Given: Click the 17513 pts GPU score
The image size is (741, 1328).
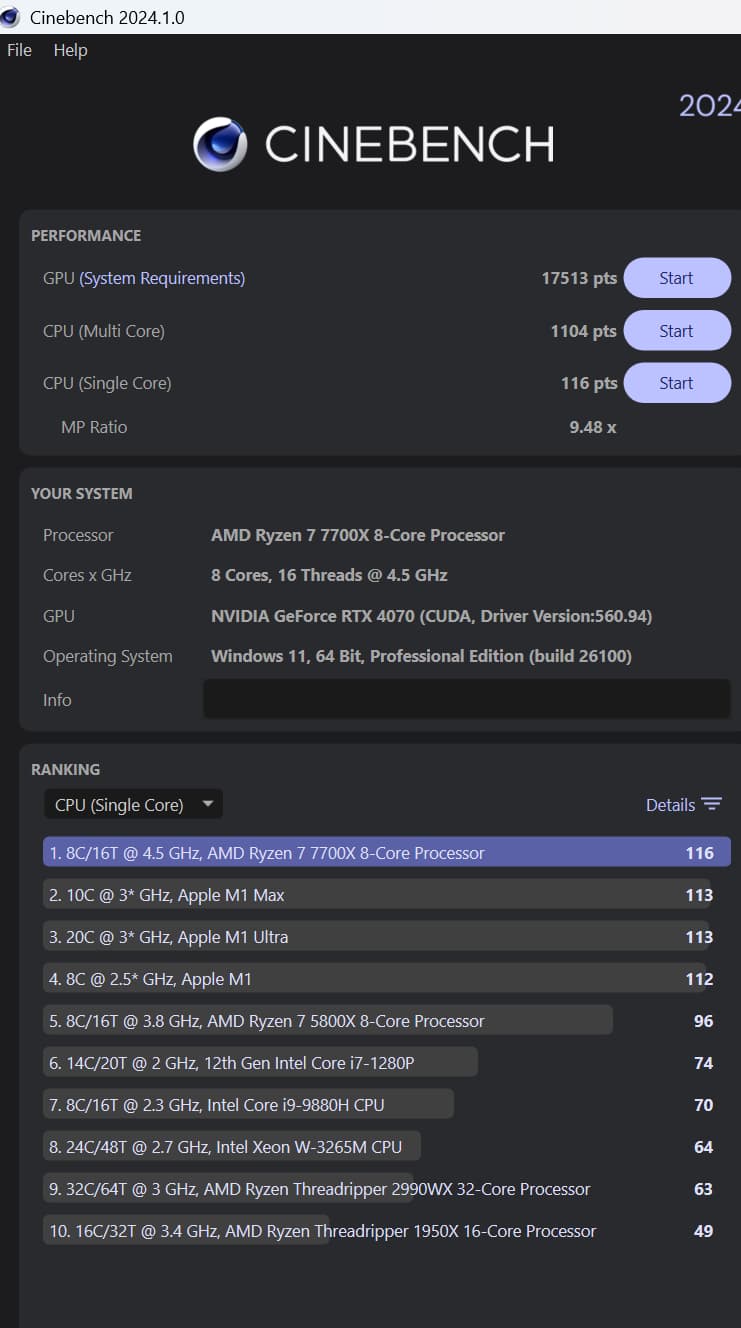Looking at the screenshot, I should pos(579,278).
